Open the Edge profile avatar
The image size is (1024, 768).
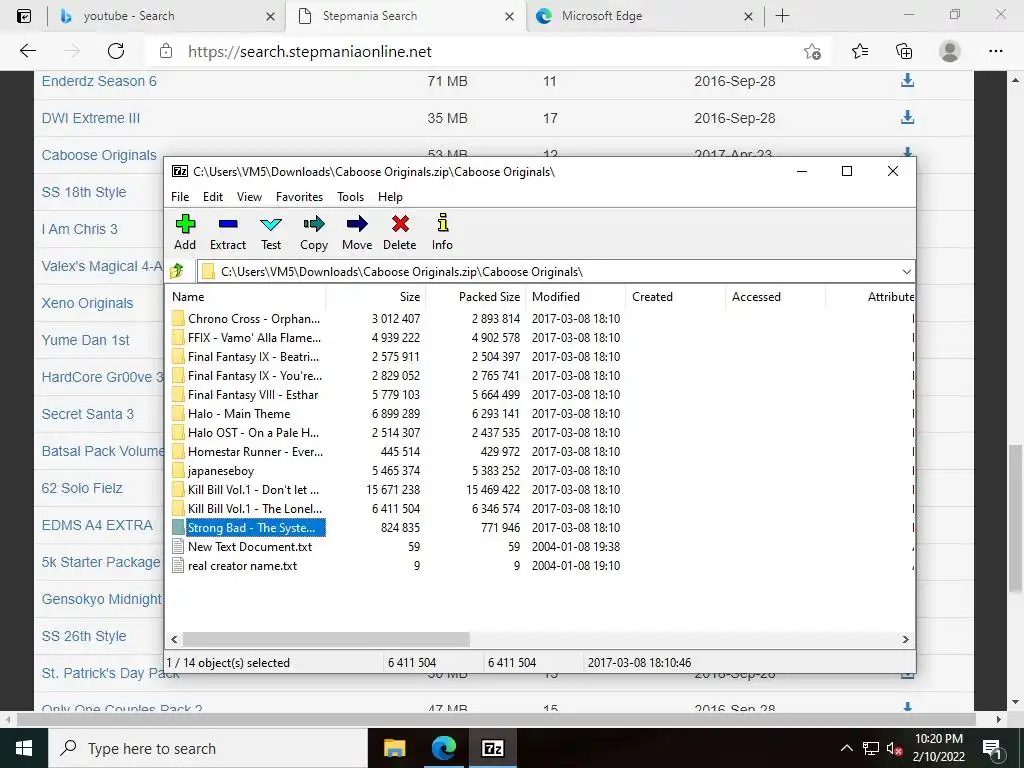click(x=950, y=51)
